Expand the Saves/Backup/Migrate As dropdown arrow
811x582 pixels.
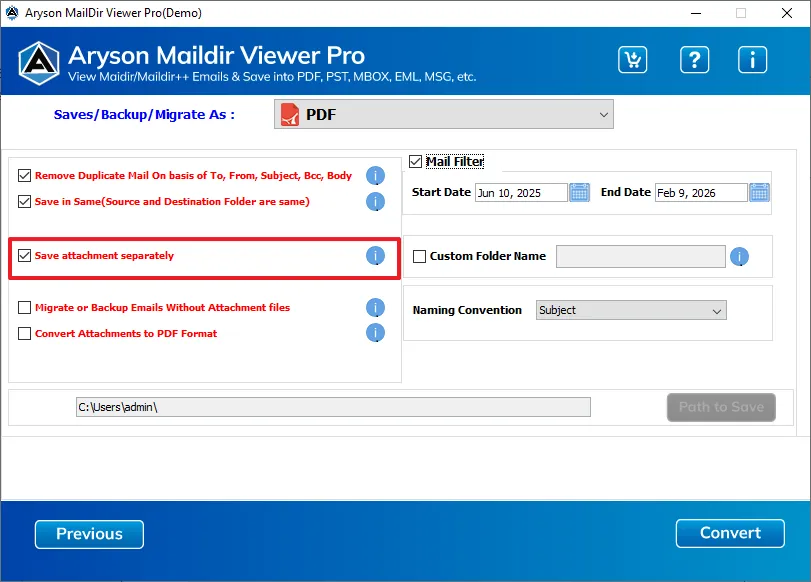(x=603, y=115)
